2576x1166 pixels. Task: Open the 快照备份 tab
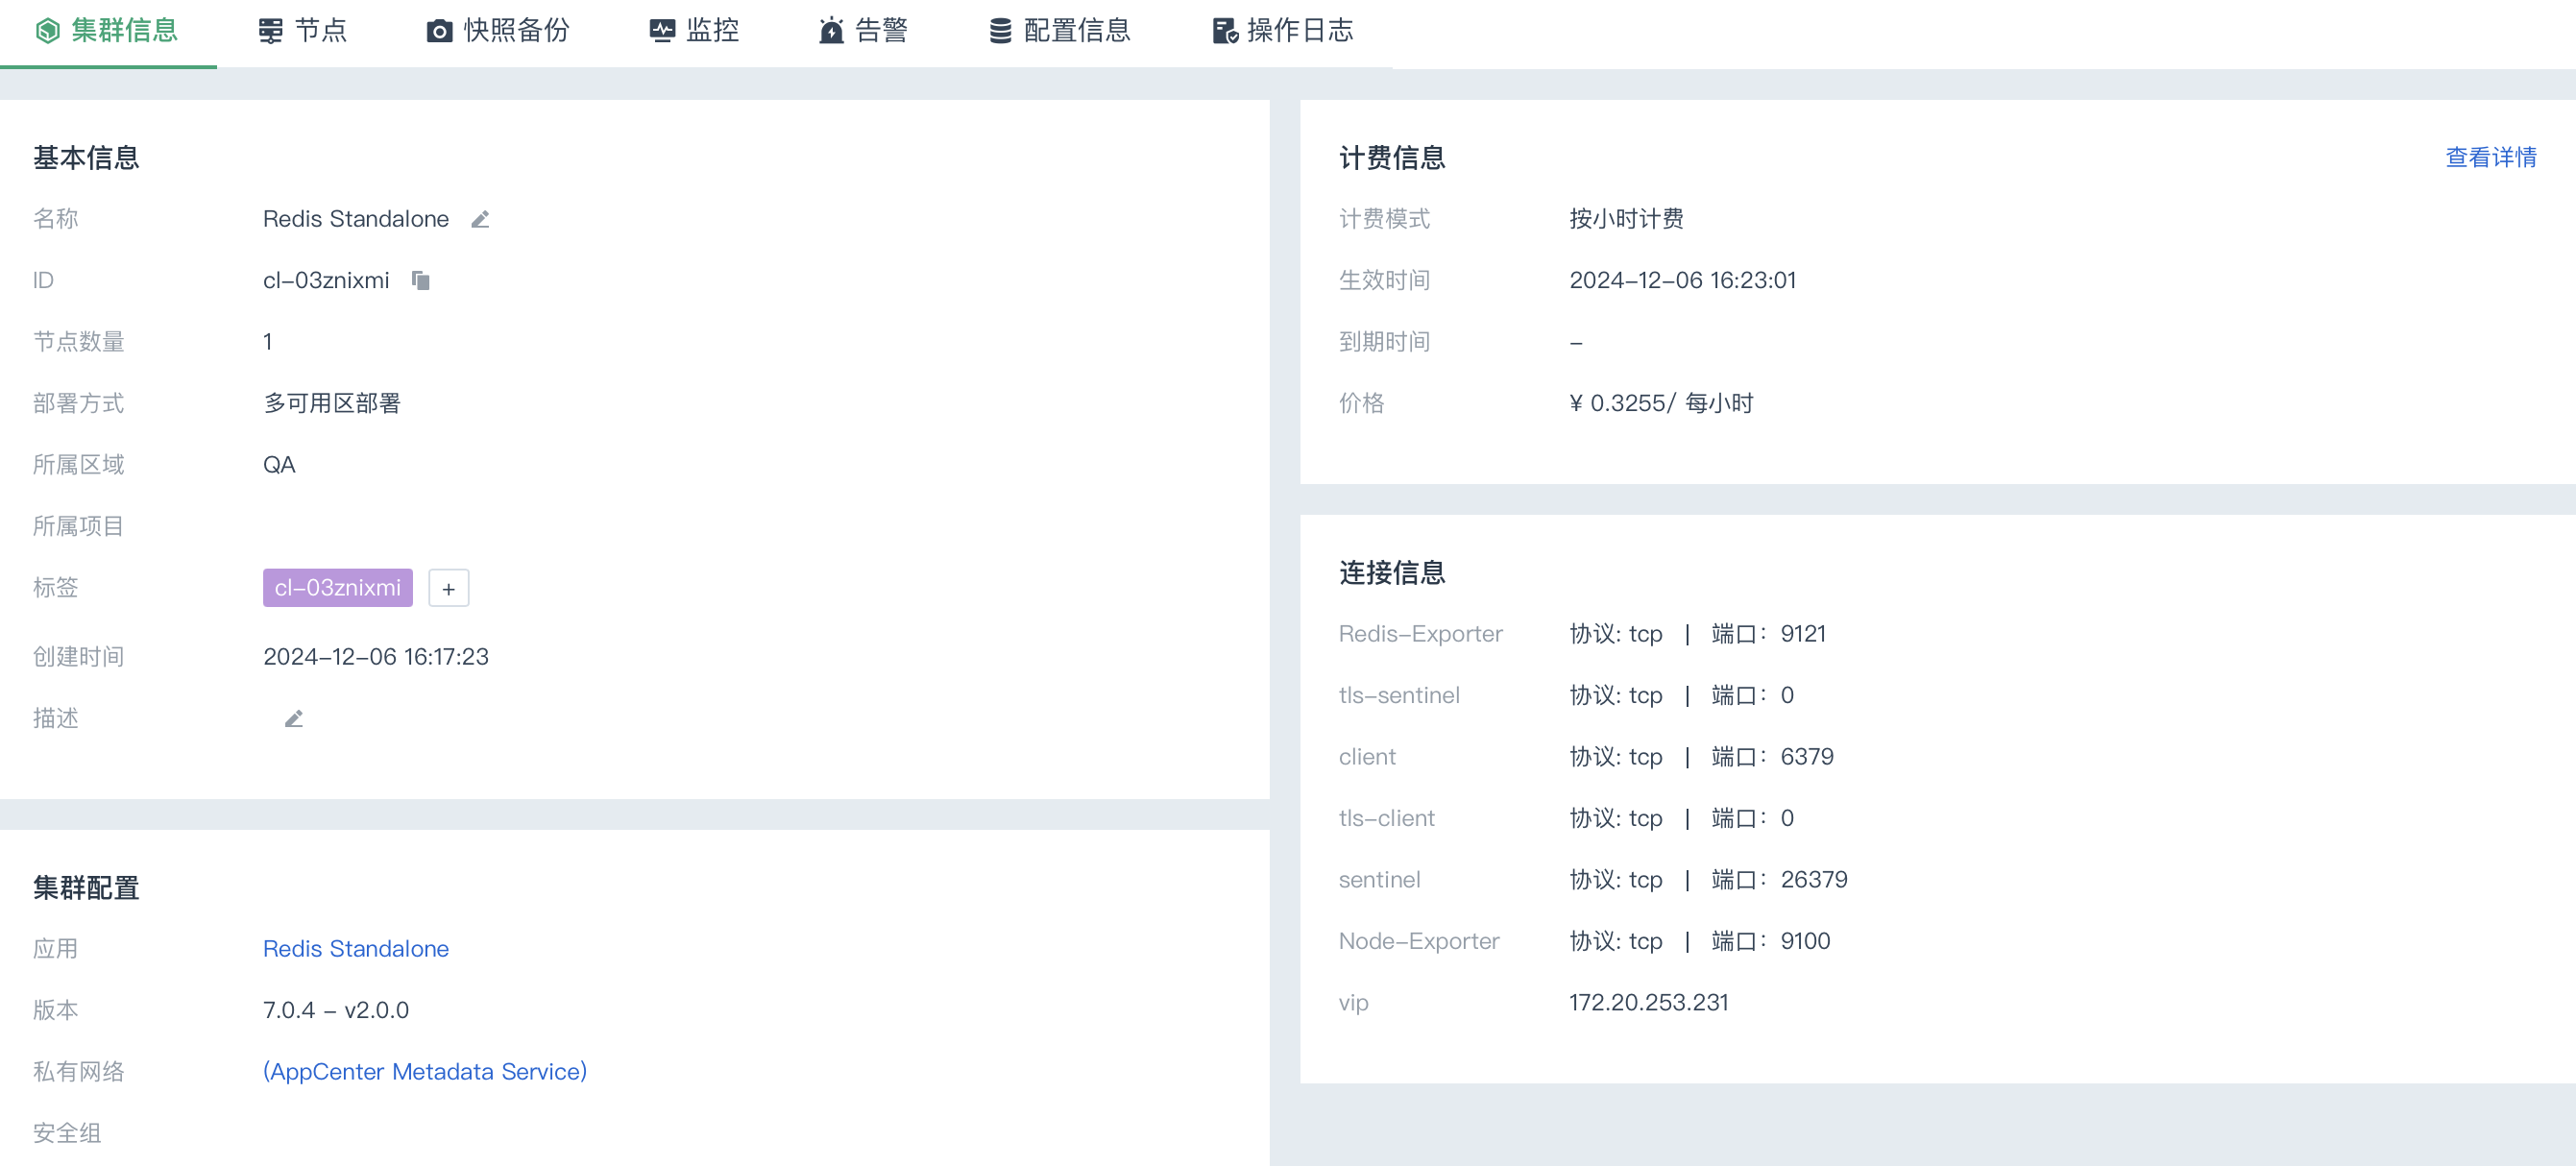(x=498, y=31)
